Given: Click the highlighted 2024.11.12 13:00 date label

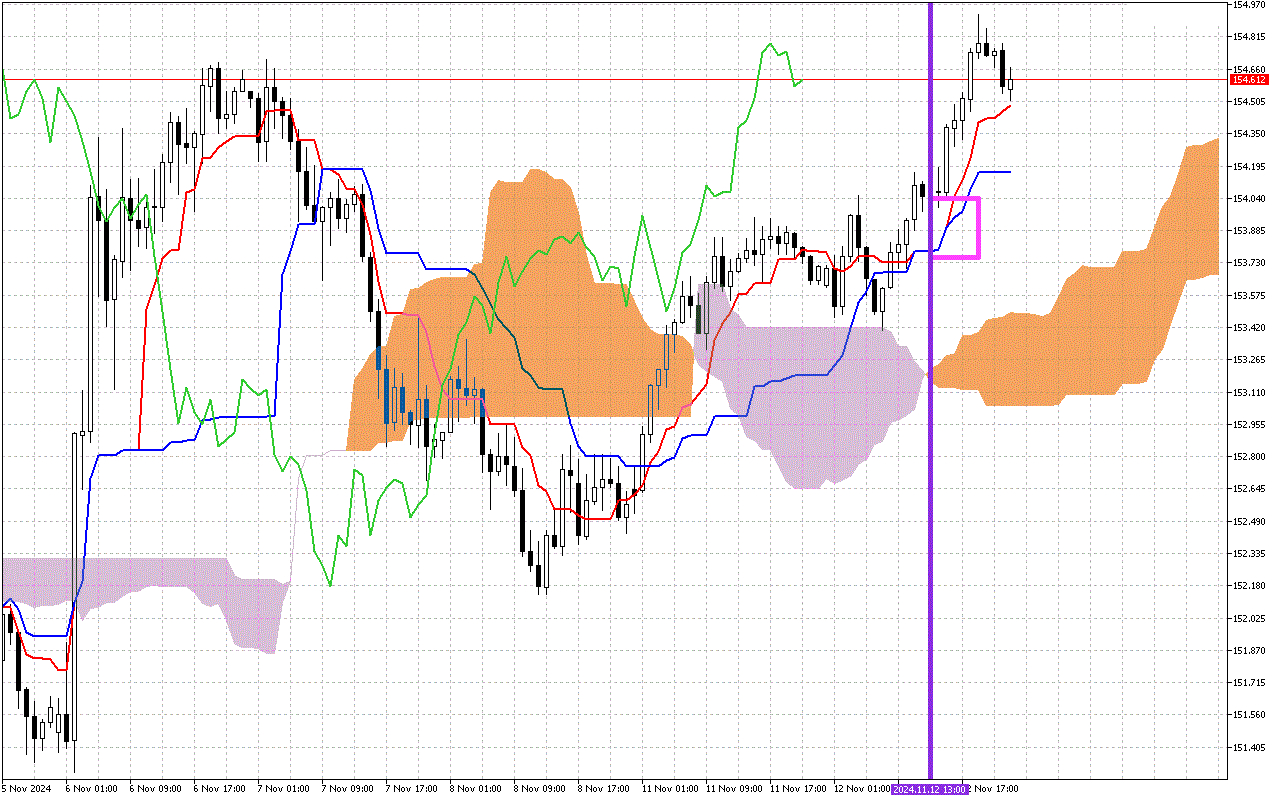Looking at the screenshot, I should [931, 789].
